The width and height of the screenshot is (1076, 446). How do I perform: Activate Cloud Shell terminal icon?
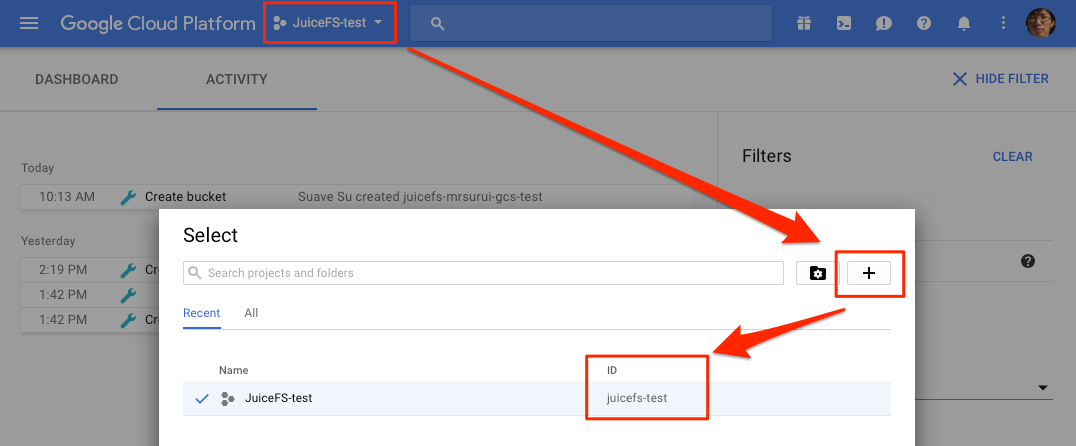(844, 23)
